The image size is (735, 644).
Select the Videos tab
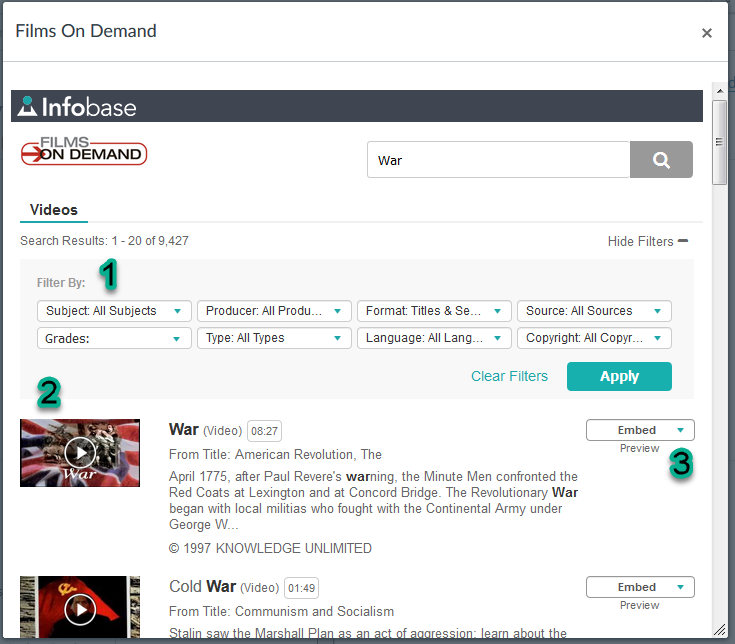[53, 210]
